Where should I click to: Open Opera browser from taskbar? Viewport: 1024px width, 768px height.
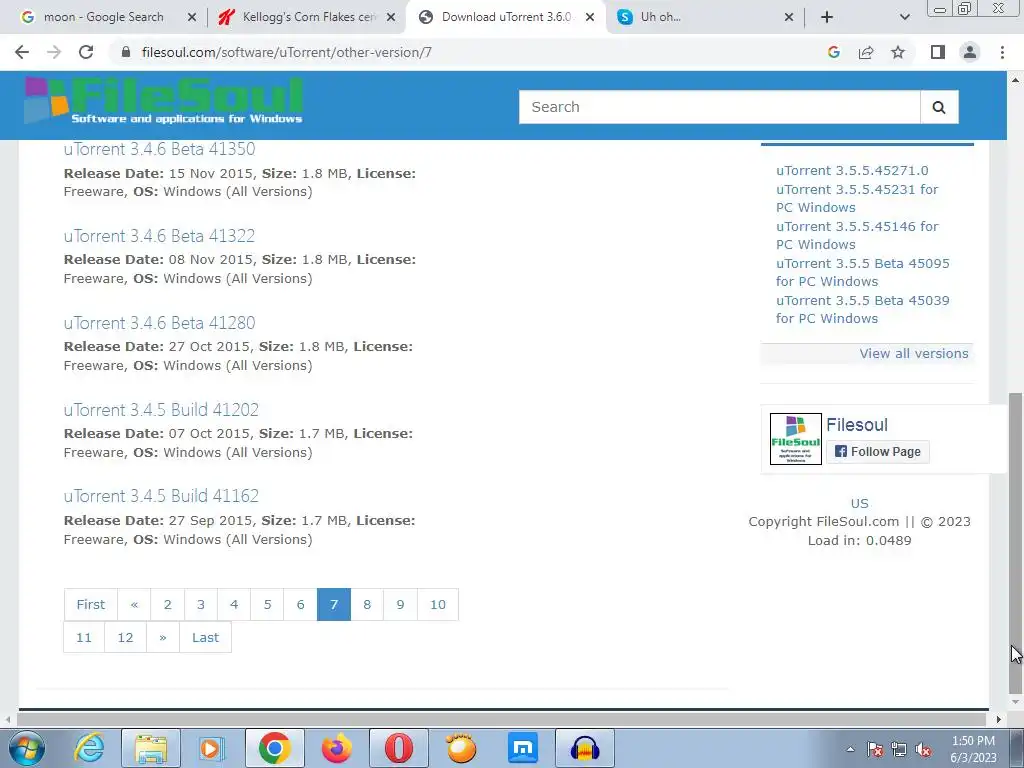coord(399,748)
